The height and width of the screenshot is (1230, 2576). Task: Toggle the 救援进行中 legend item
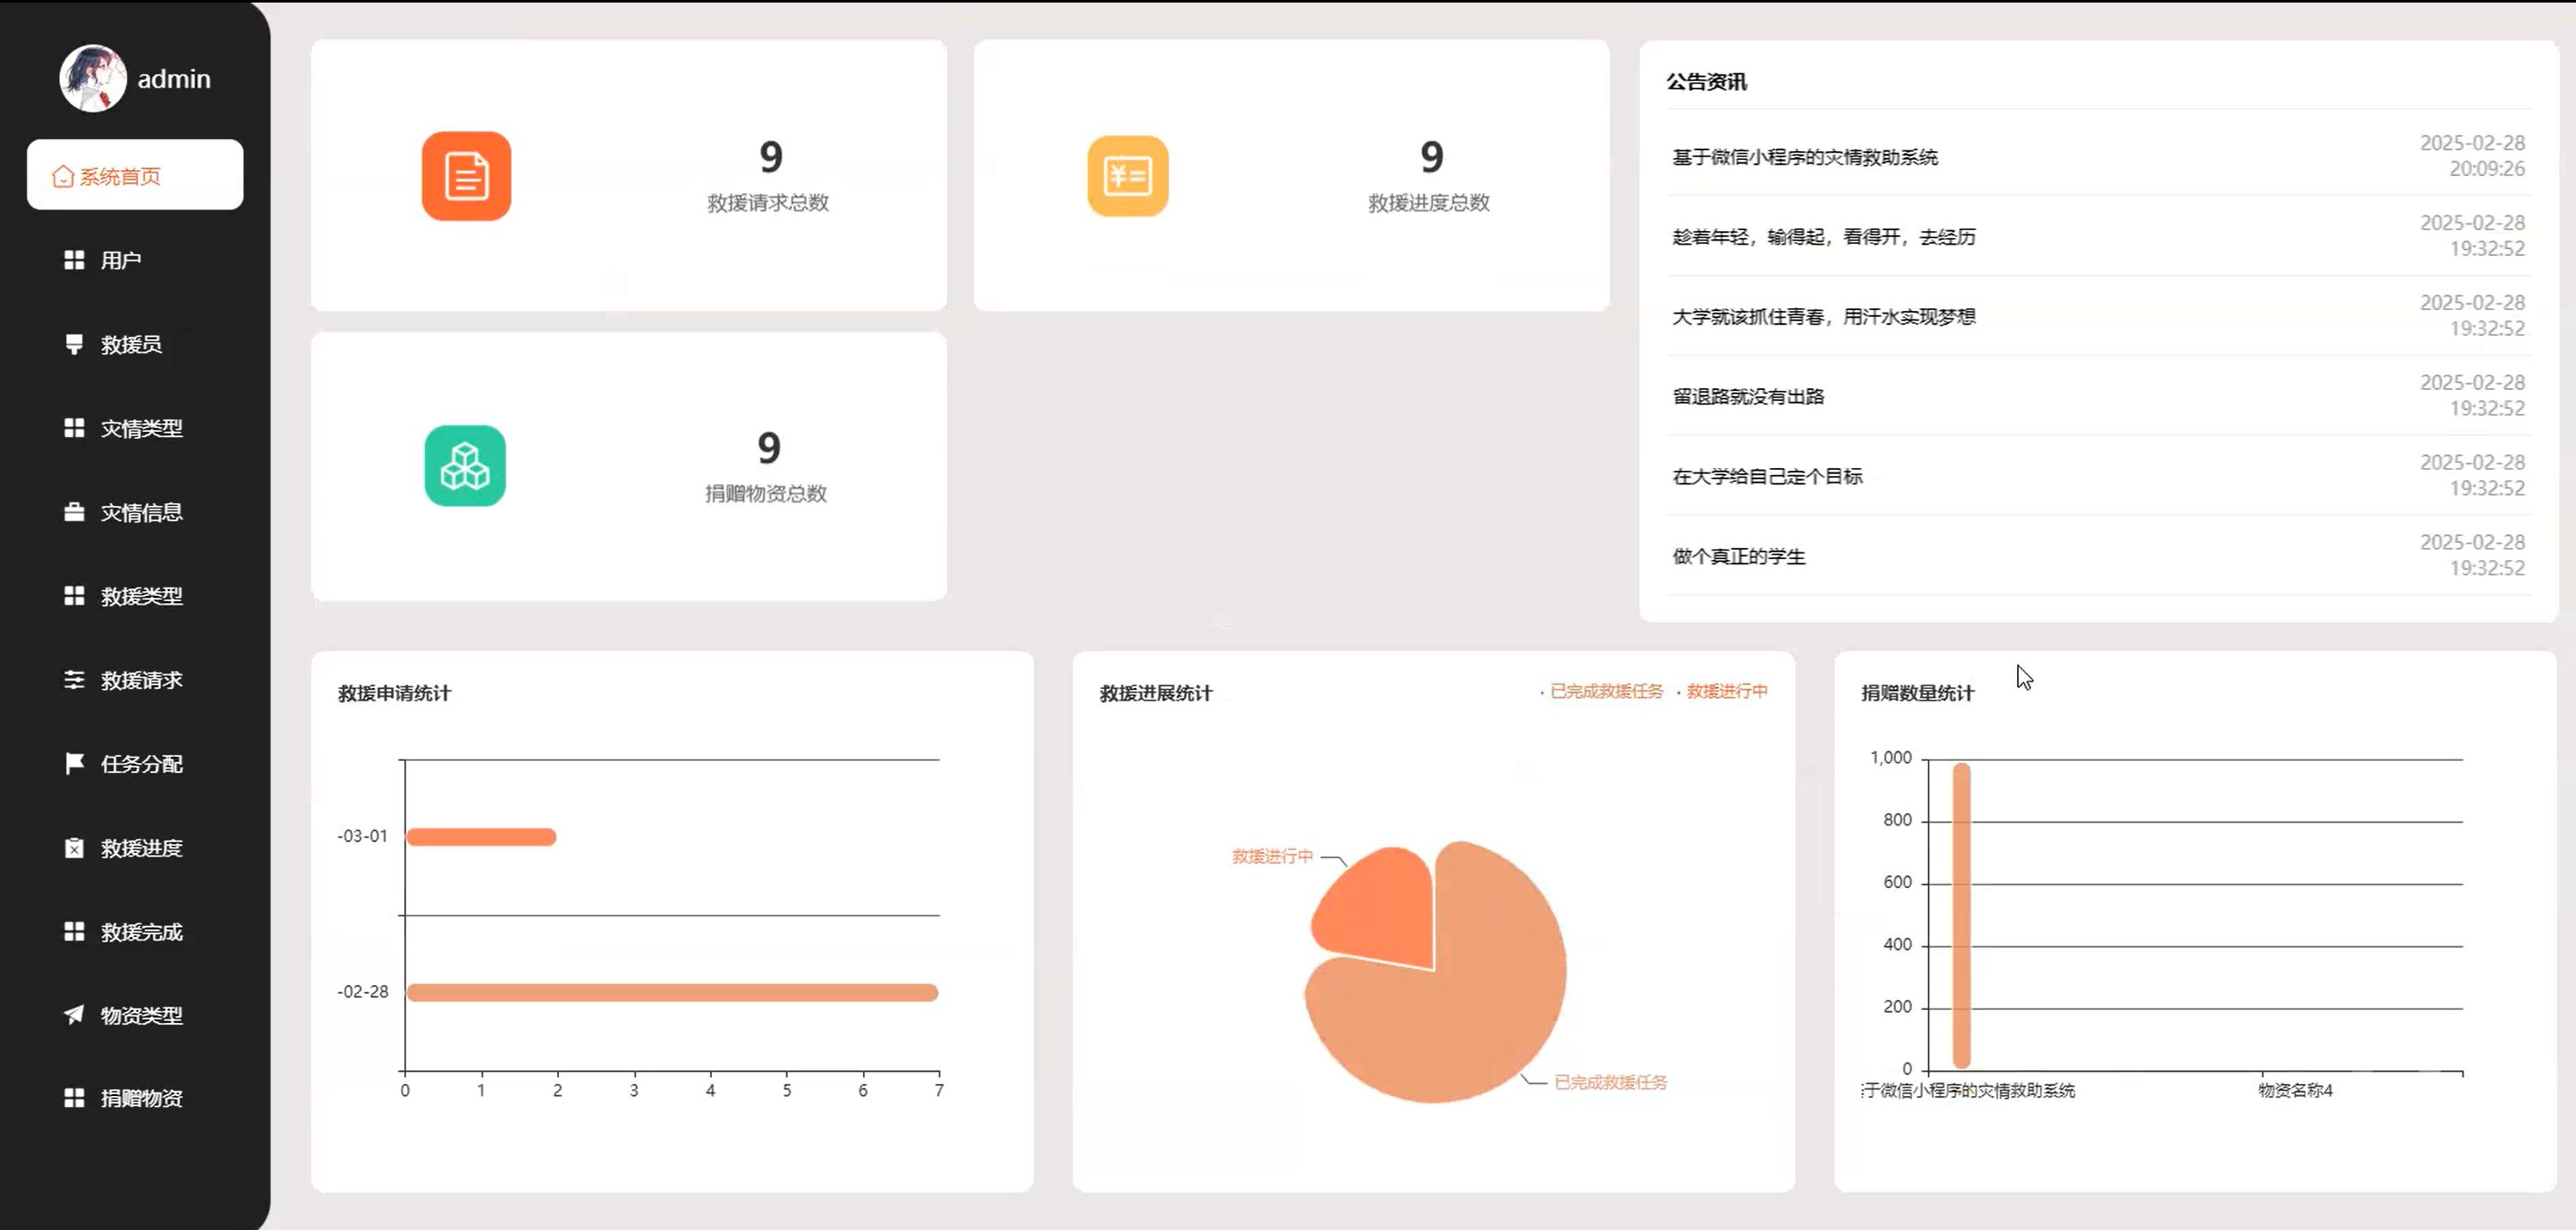click(1722, 691)
